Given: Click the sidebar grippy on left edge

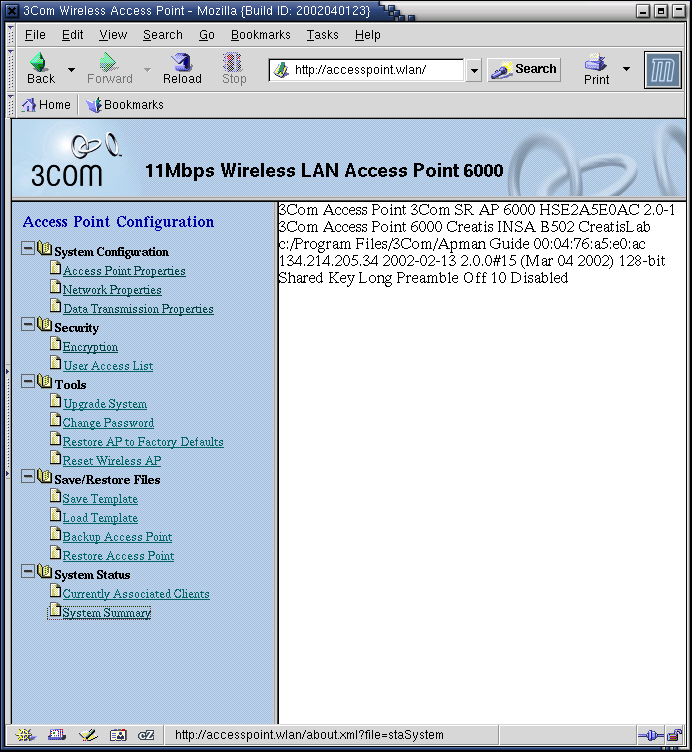Looking at the screenshot, I should (8, 422).
